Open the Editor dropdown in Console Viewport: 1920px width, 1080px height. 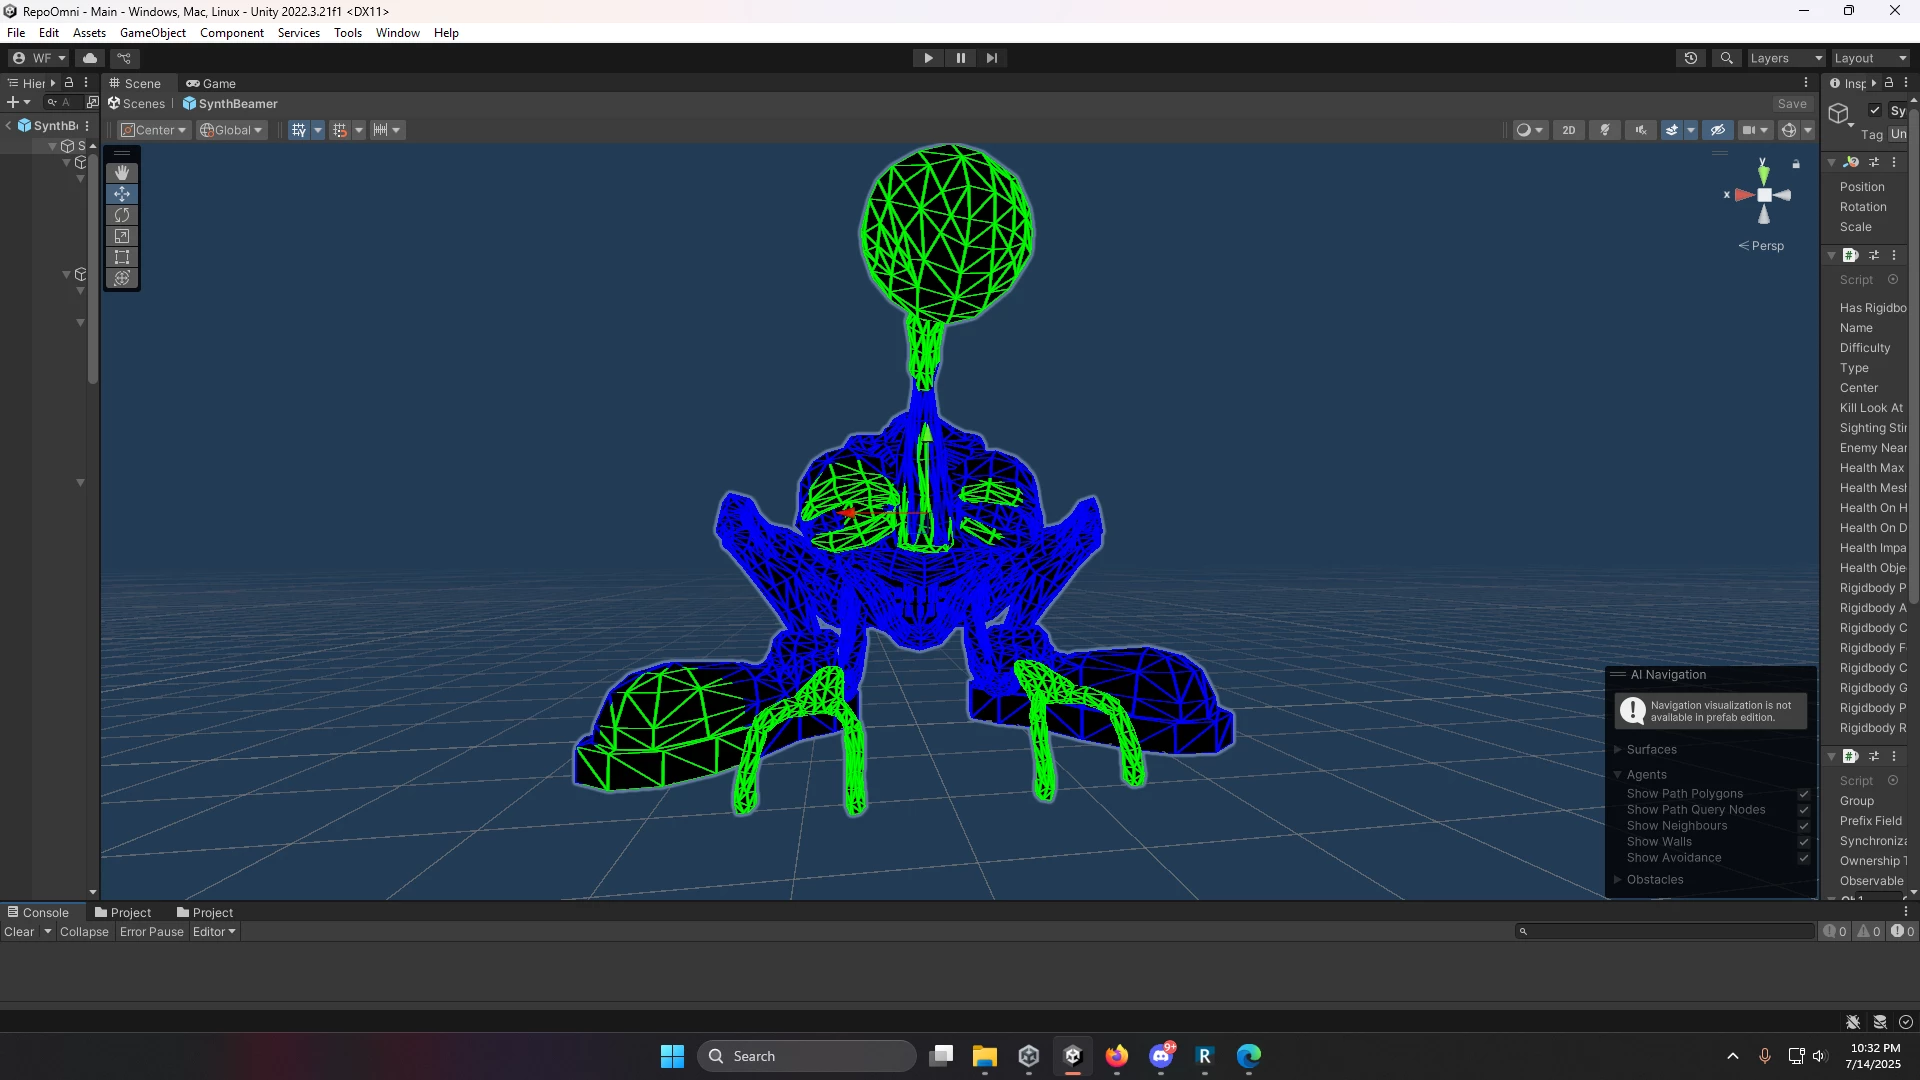(214, 932)
